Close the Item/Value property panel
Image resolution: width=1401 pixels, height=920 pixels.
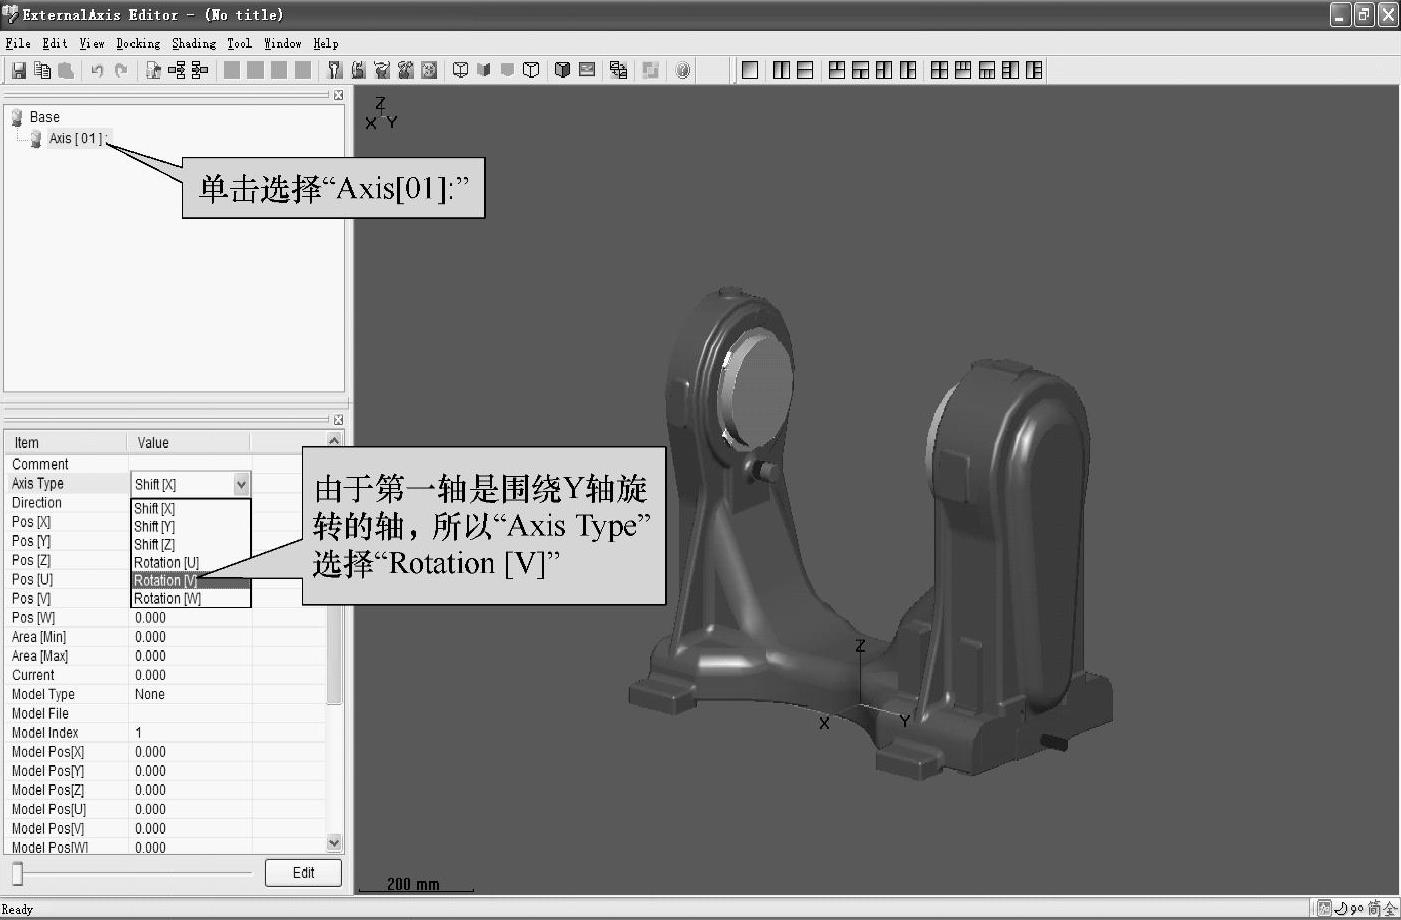click(x=338, y=420)
